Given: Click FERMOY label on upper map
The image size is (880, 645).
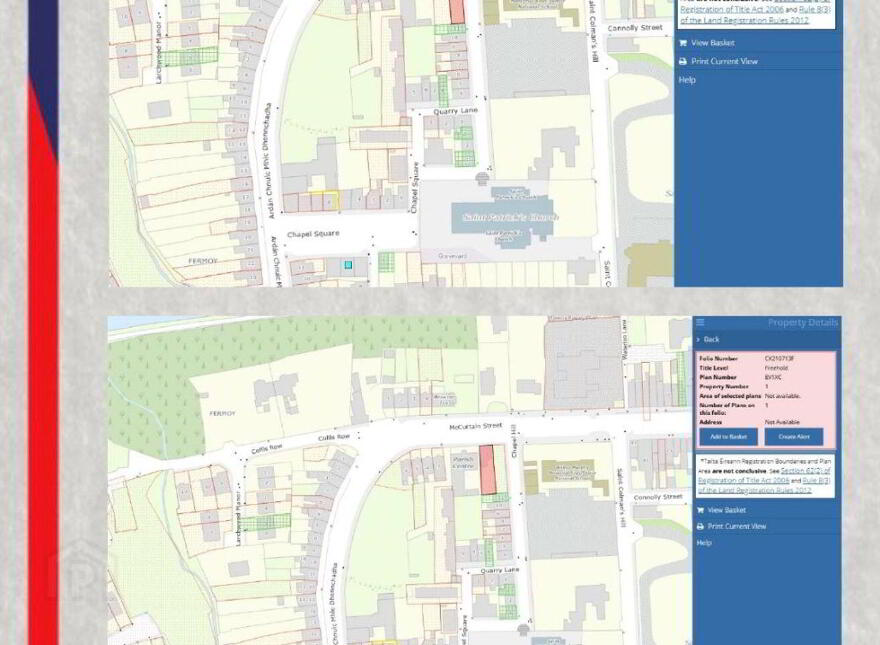Looking at the screenshot, I should (x=203, y=261).
